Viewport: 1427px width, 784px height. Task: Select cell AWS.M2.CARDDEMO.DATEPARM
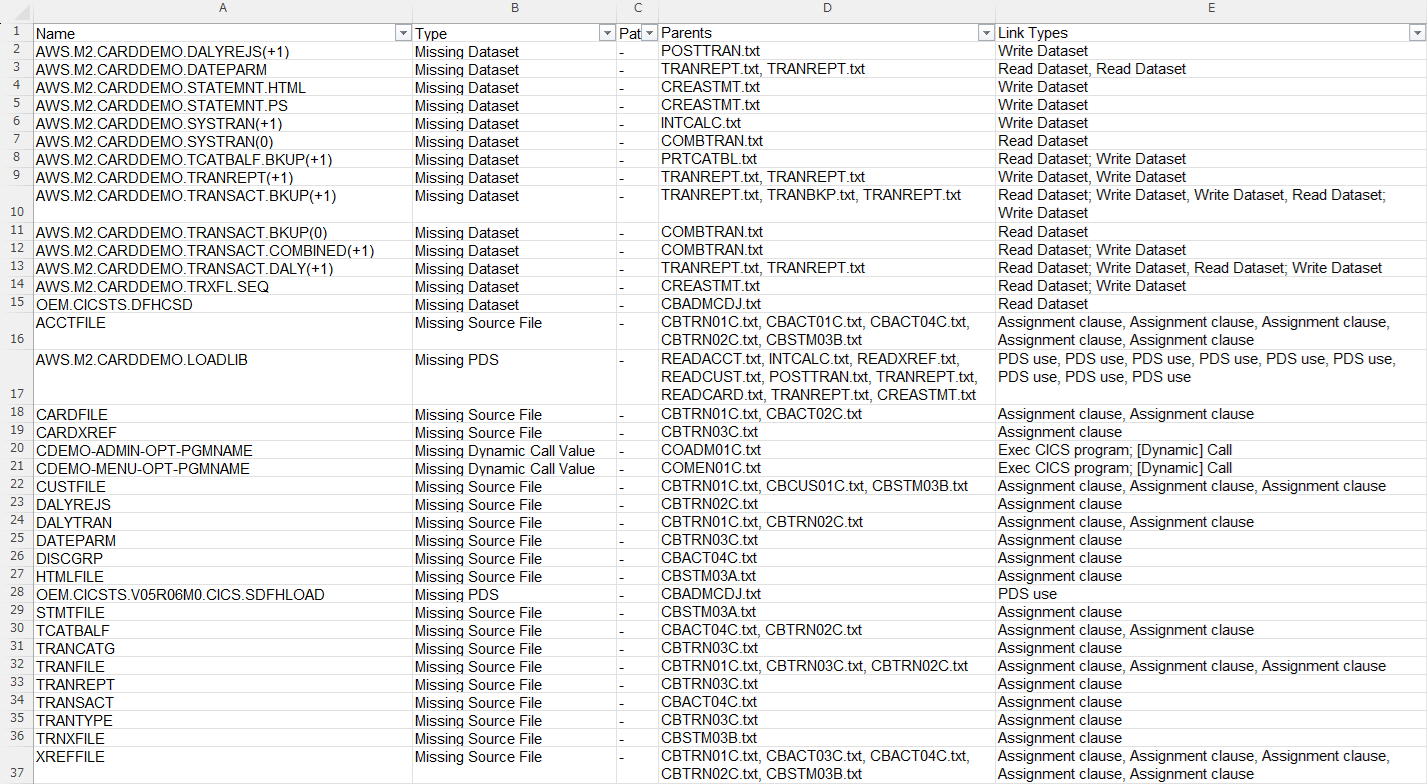(x=222, y=69)
